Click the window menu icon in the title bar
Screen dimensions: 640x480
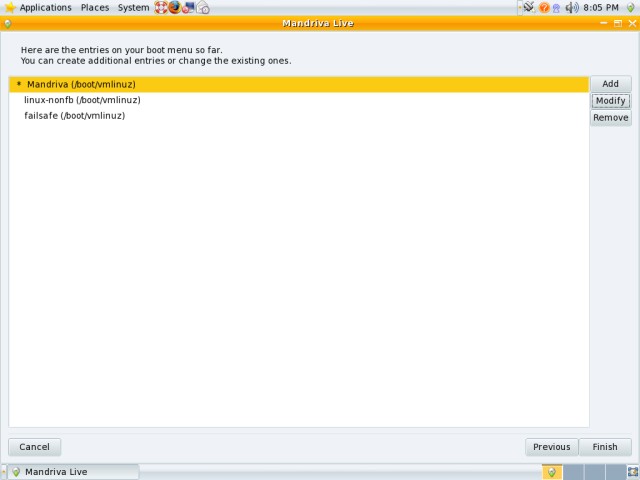click(x=7, y=24)
